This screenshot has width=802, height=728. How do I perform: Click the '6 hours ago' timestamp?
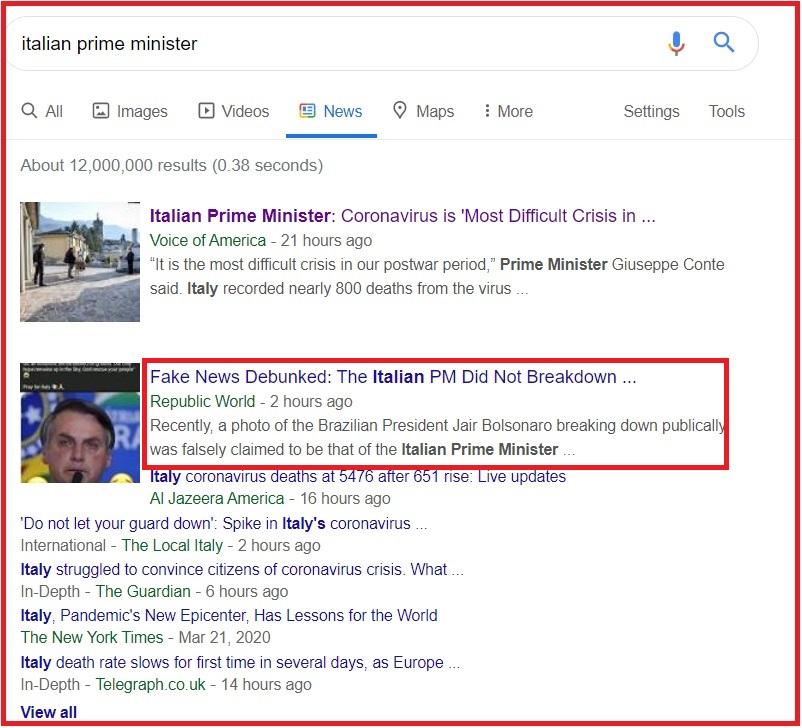tap(247, 591)
